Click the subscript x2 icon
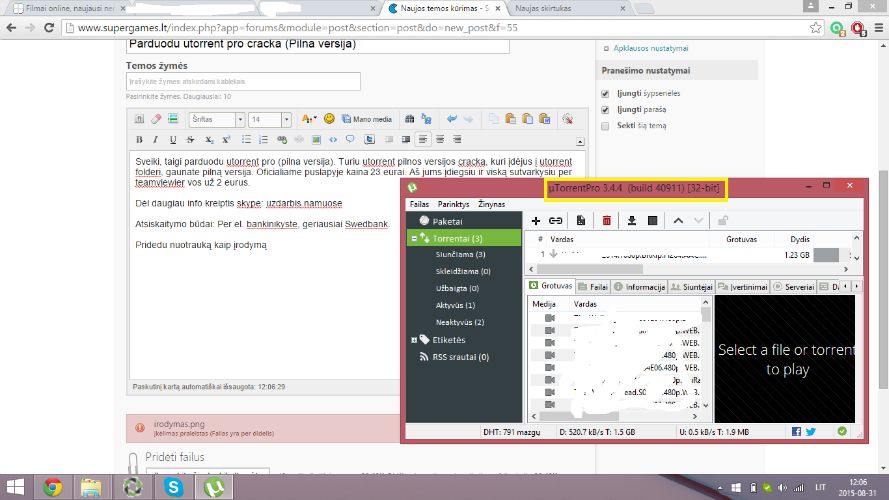Viewport: 889px width, 500px height. (209, 139)
